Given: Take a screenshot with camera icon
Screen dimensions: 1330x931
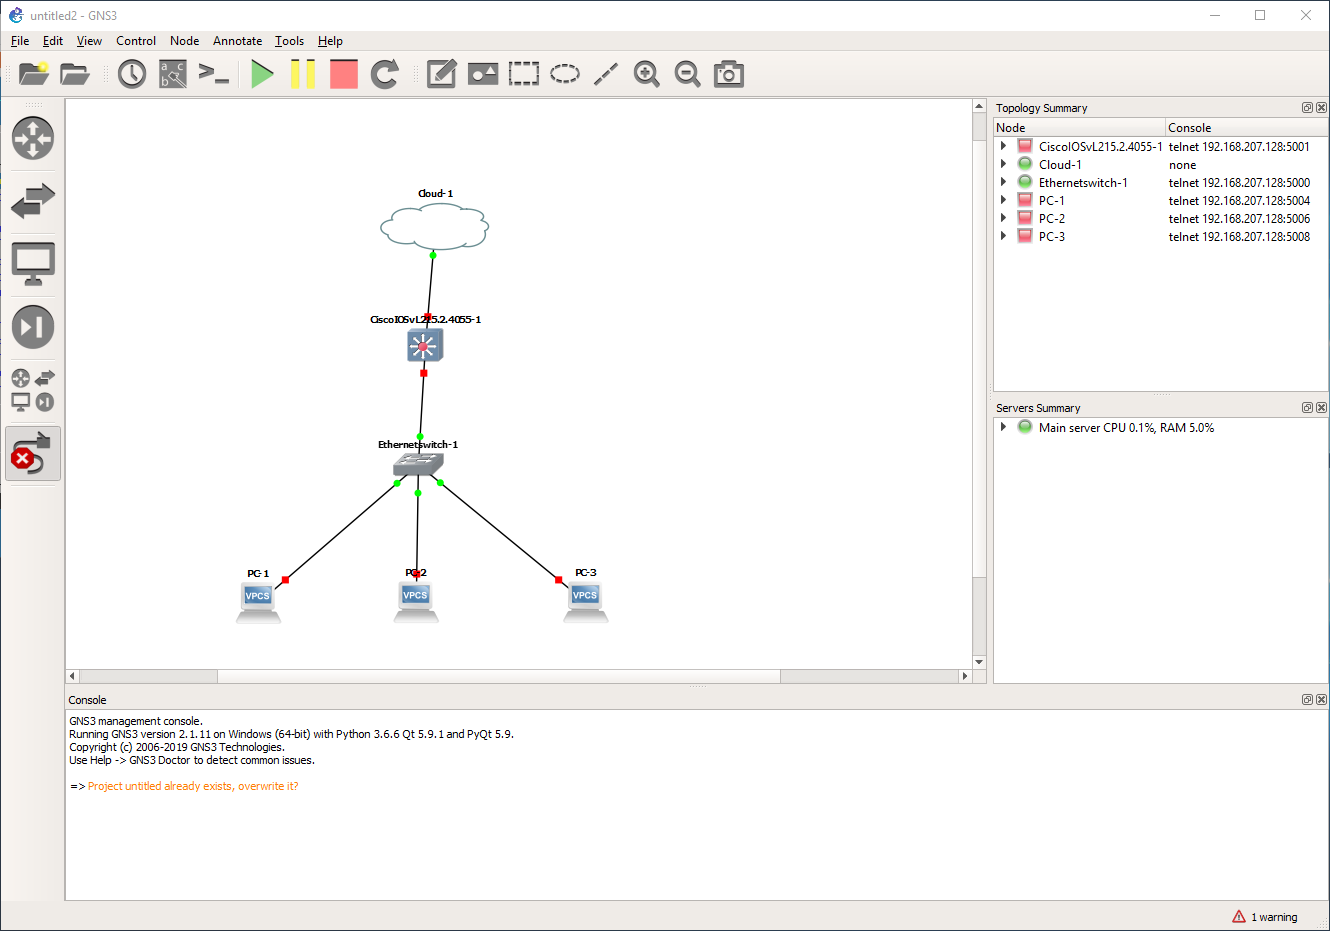Looking at the screenshot, I should point(729,74).
